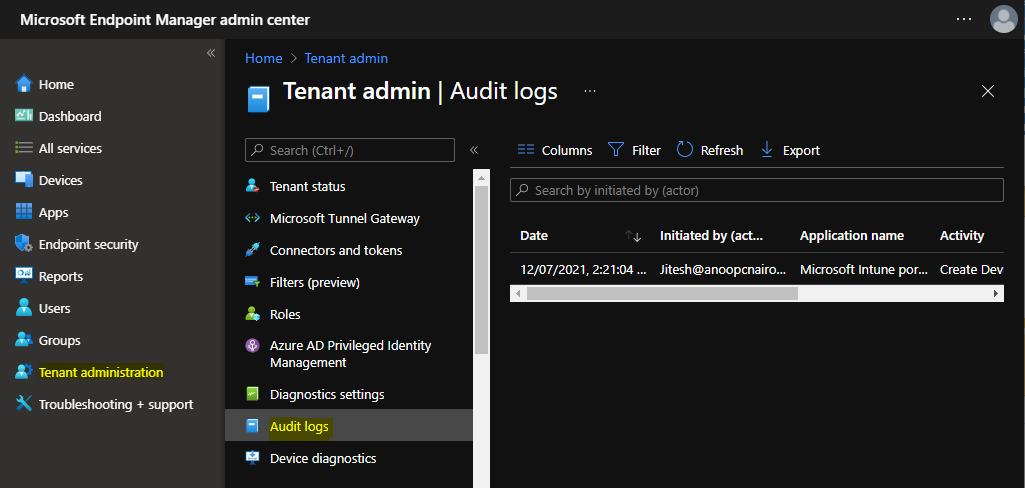
Task: Click up arrow of menu vertical scrollbar
Action: click(x=481, y=177)
